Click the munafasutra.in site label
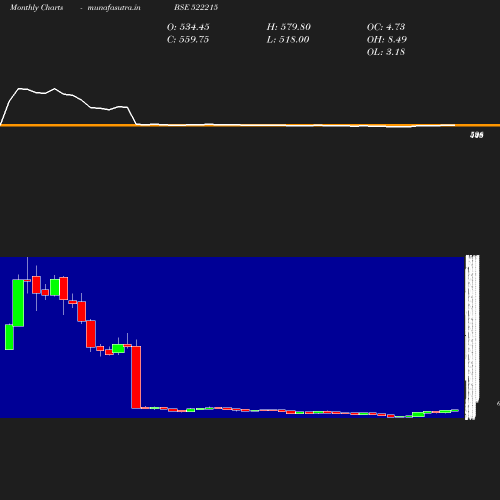500x500 pixels. (114, 7)
